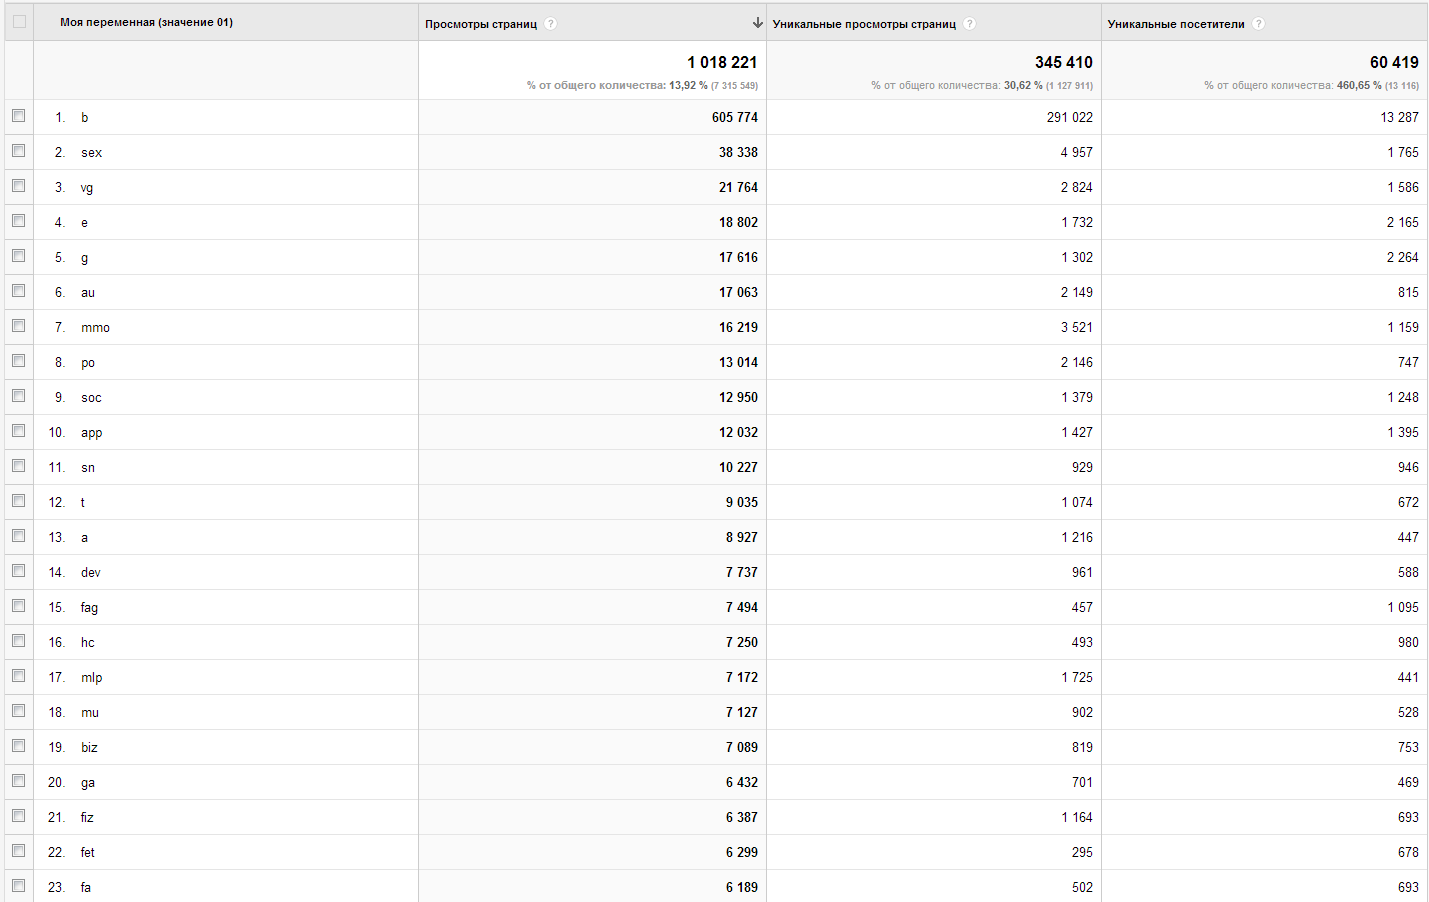Viewport: 1429px width, 902px height.
Task: Mark the checkbox for row "fa"
Action: pyautogui.click(x=19, y=886)
